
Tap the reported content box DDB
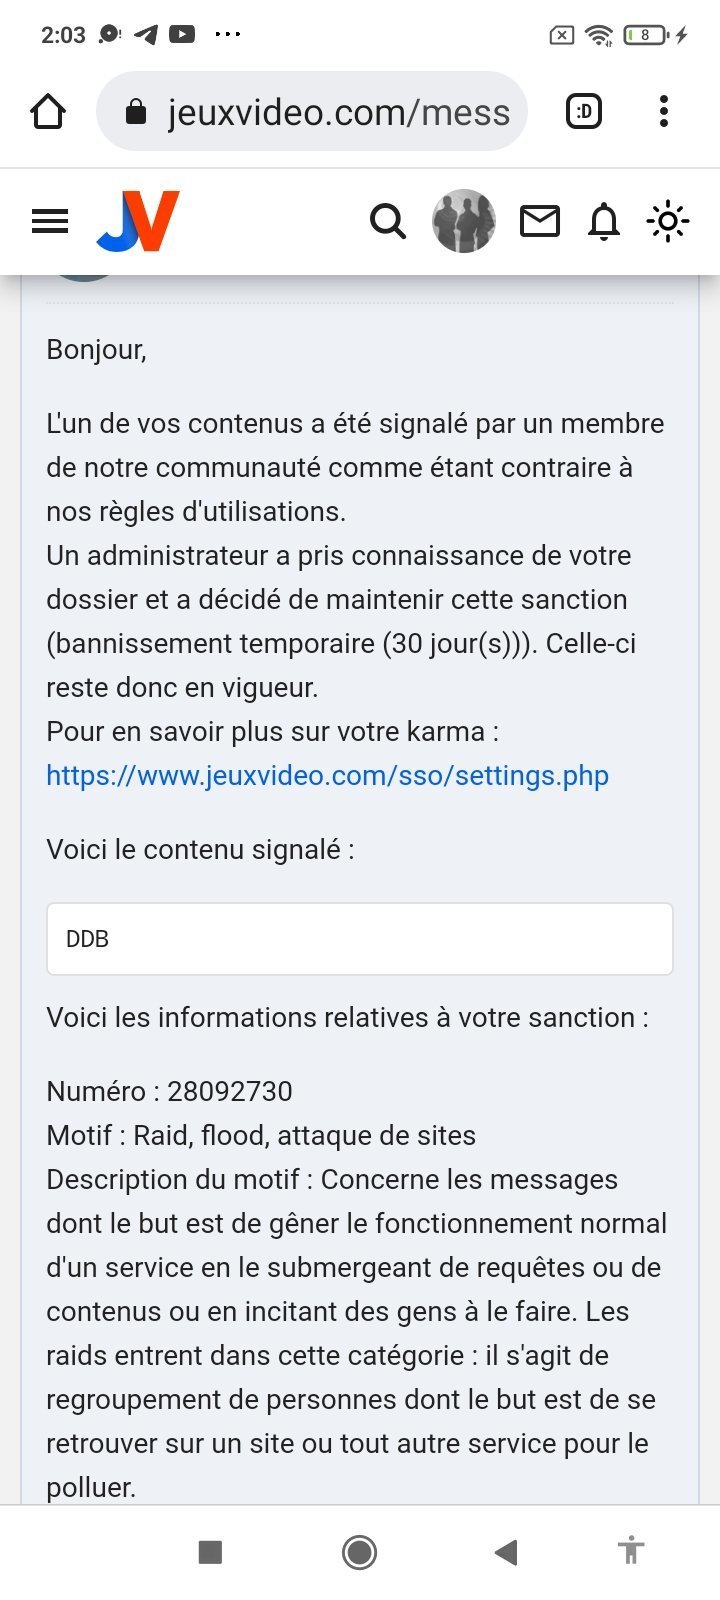tap(359, 939)
